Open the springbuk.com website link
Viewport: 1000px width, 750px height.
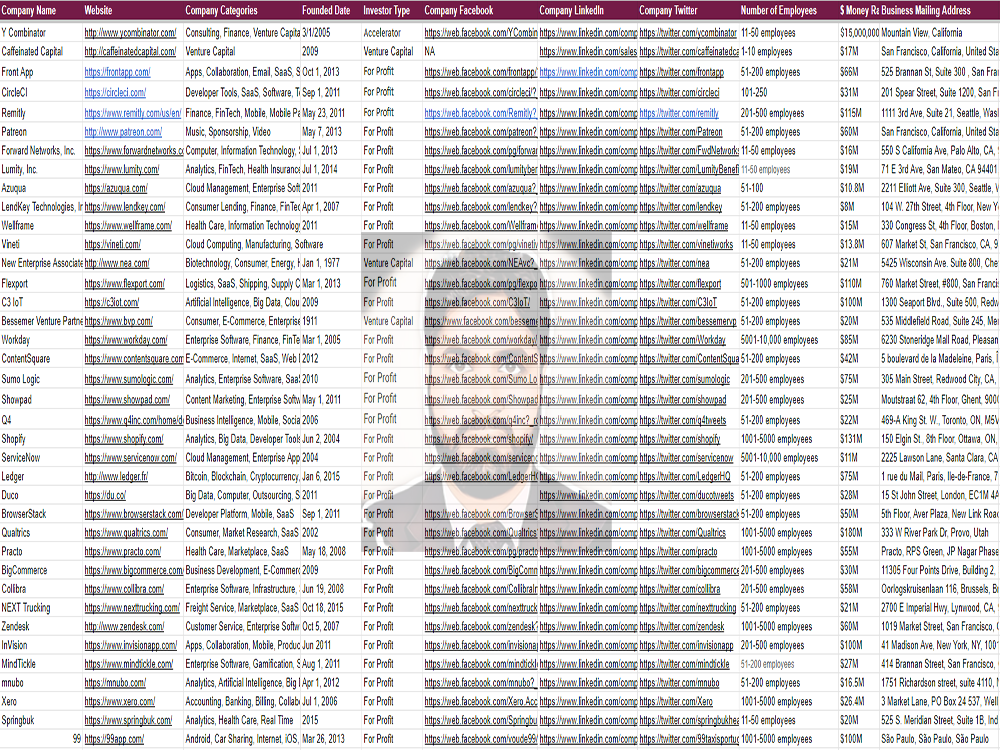click(128, 721)
